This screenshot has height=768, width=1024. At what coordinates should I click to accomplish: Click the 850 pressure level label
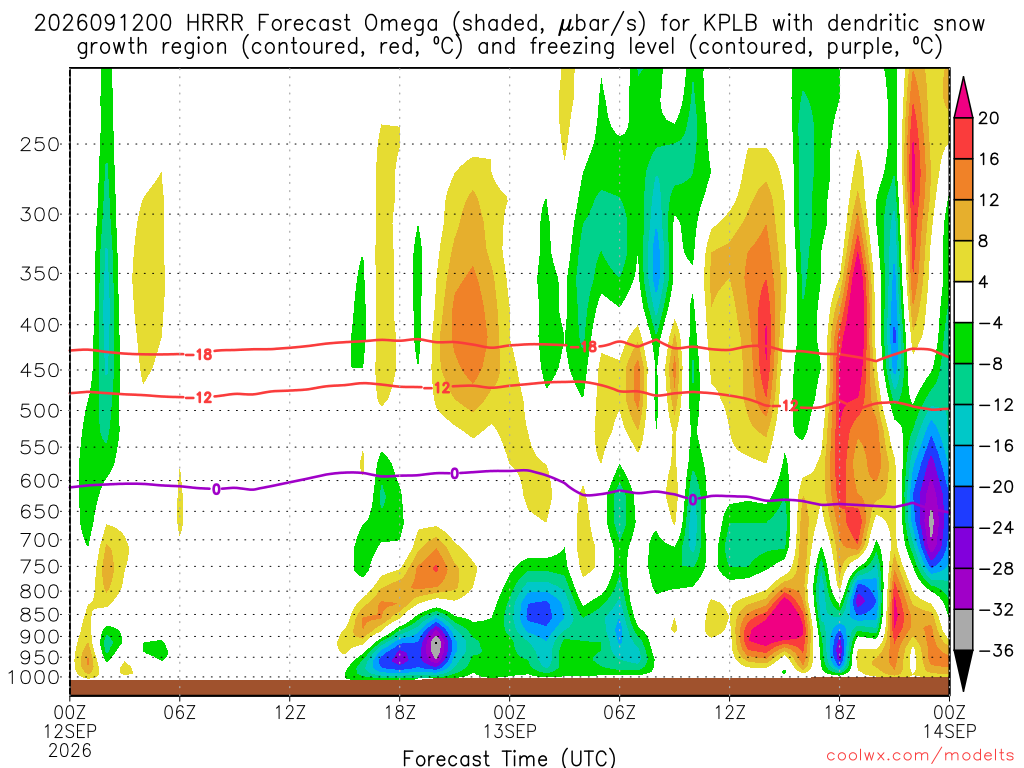pos(40,615)
